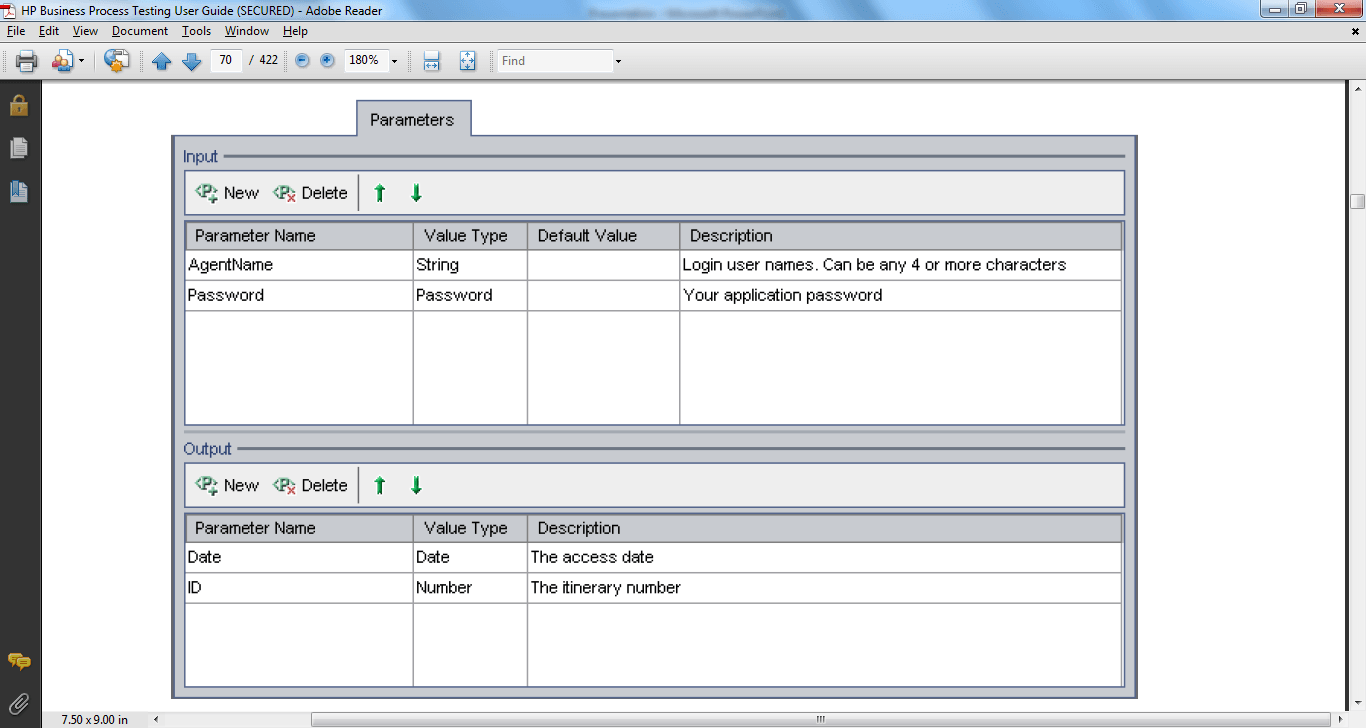Viewport: 1366px width, 728px height.
Task: Open the Pages thumbnails panel
Action: coord(19,148)
